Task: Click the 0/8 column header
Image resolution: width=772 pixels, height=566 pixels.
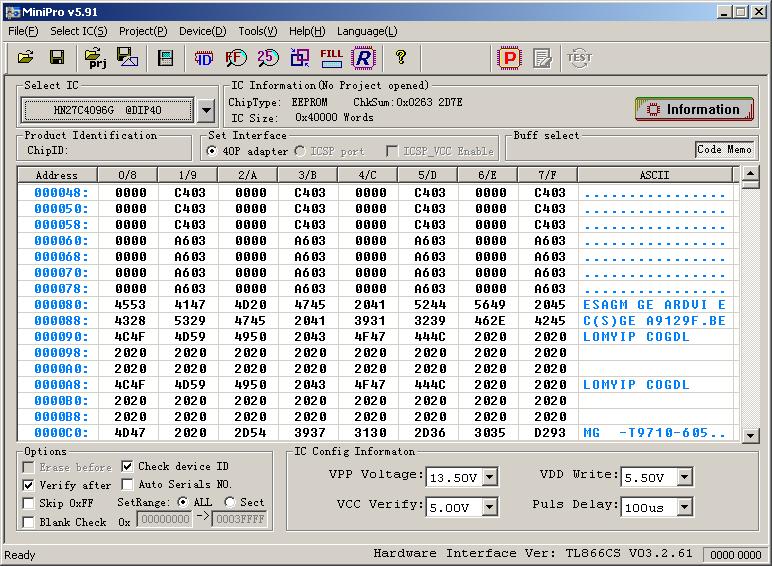Action: pos(128,175)
